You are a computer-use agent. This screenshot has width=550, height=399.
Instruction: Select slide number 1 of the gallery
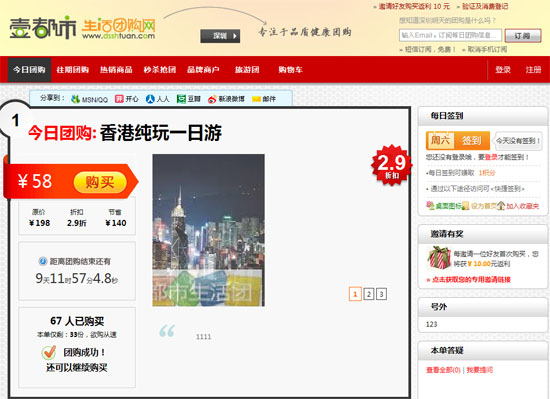pyautogui.click(x=355, y=294)
